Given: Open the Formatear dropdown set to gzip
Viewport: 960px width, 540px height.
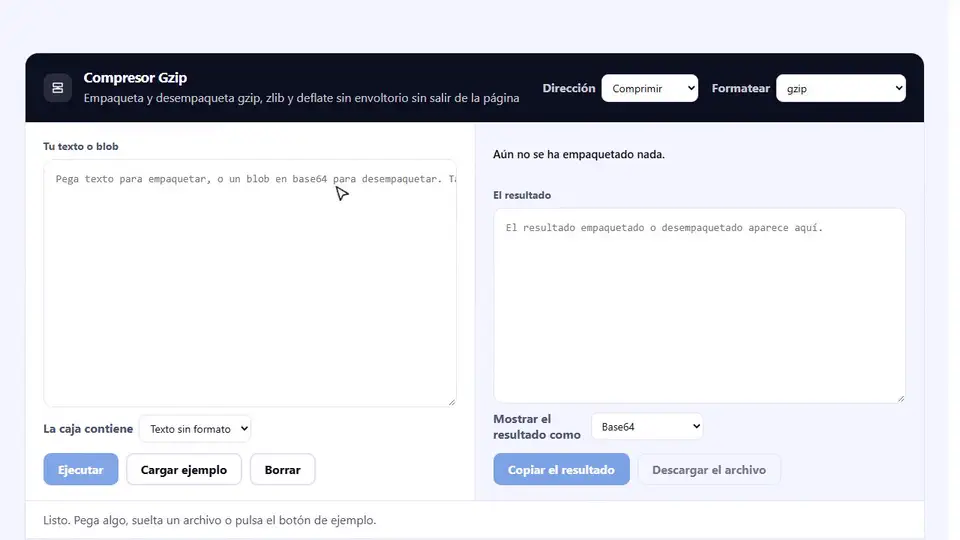Looking at the screenshot, I should click(841, 88).
